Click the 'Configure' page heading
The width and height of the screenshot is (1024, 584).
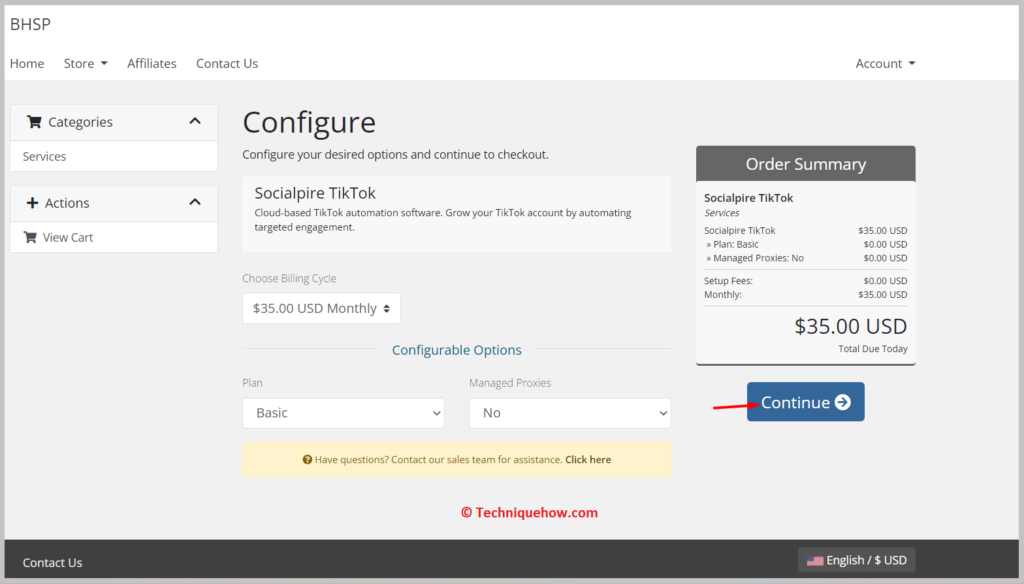click(x=309, y=122)
